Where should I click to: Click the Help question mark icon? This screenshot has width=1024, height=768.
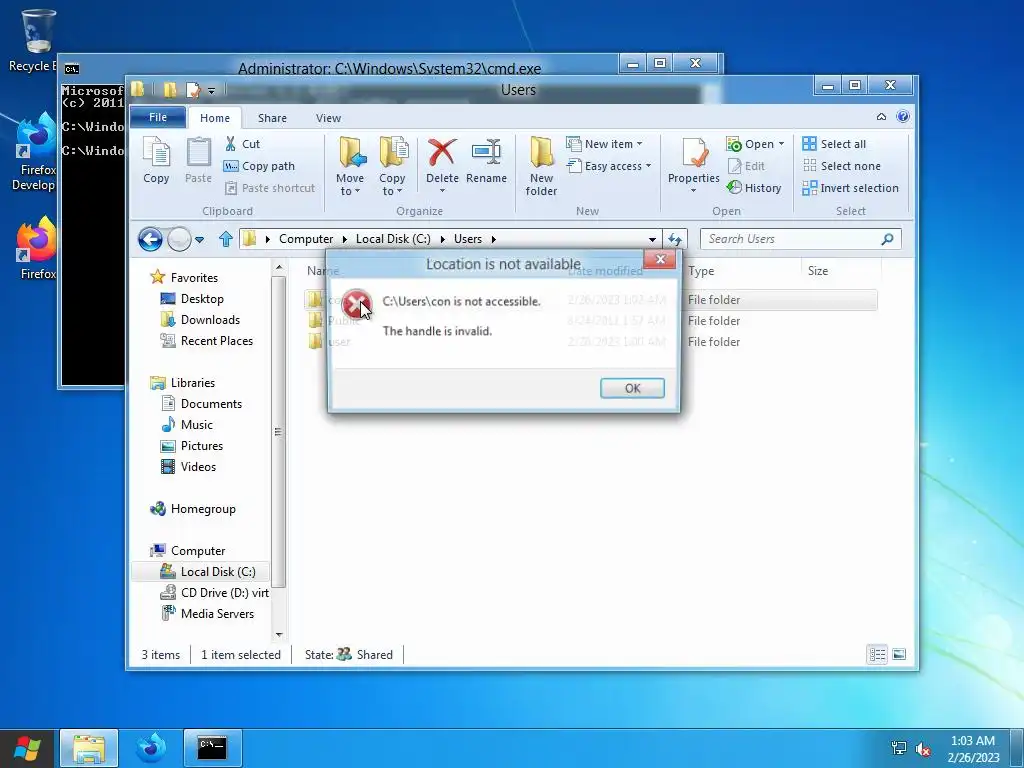tap(903, 116)
